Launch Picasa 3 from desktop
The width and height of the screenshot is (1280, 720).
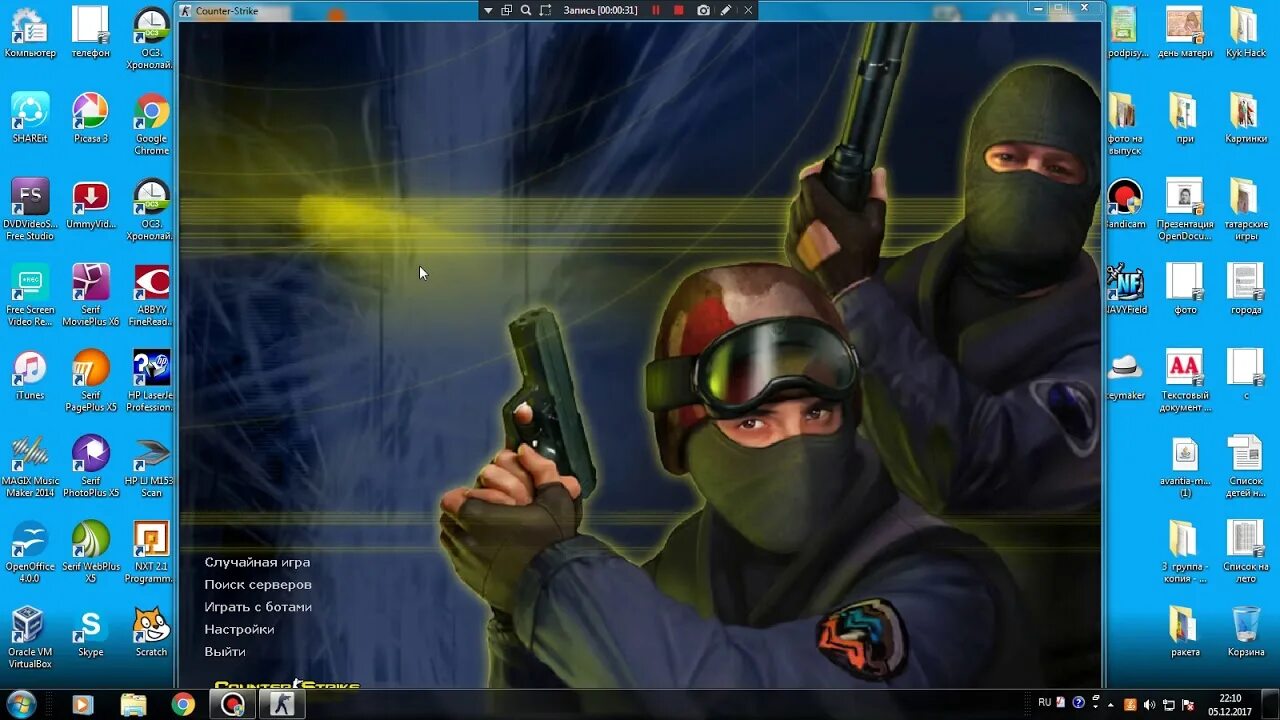pos(91,118)
